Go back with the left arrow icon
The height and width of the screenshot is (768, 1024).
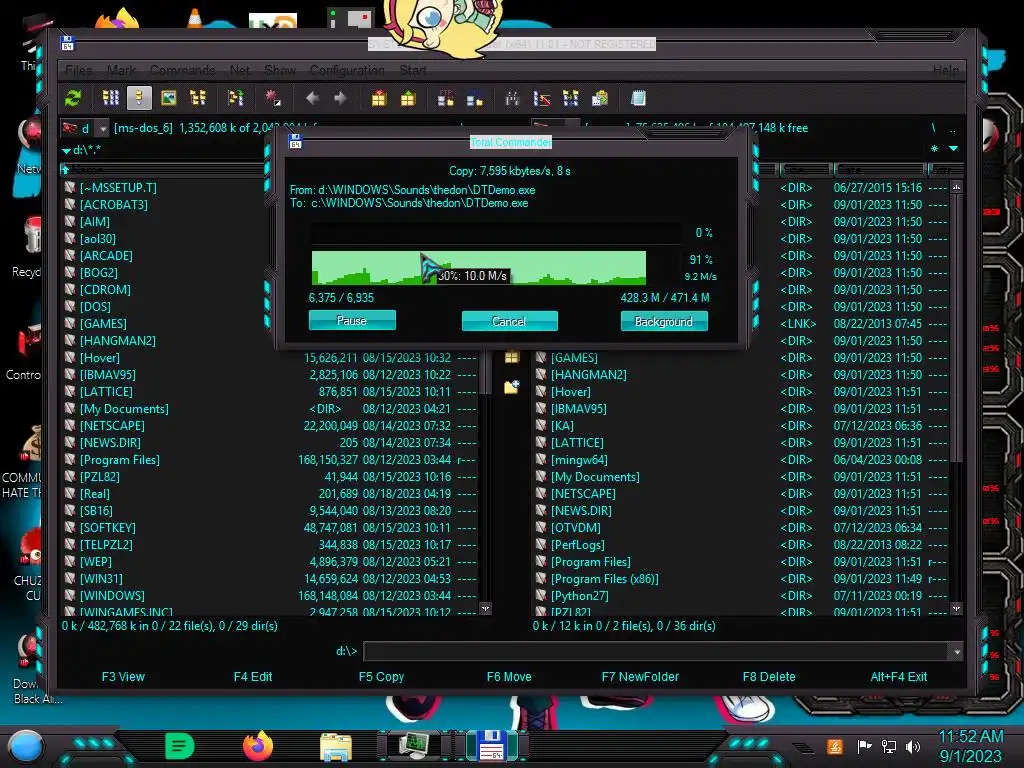312,99
